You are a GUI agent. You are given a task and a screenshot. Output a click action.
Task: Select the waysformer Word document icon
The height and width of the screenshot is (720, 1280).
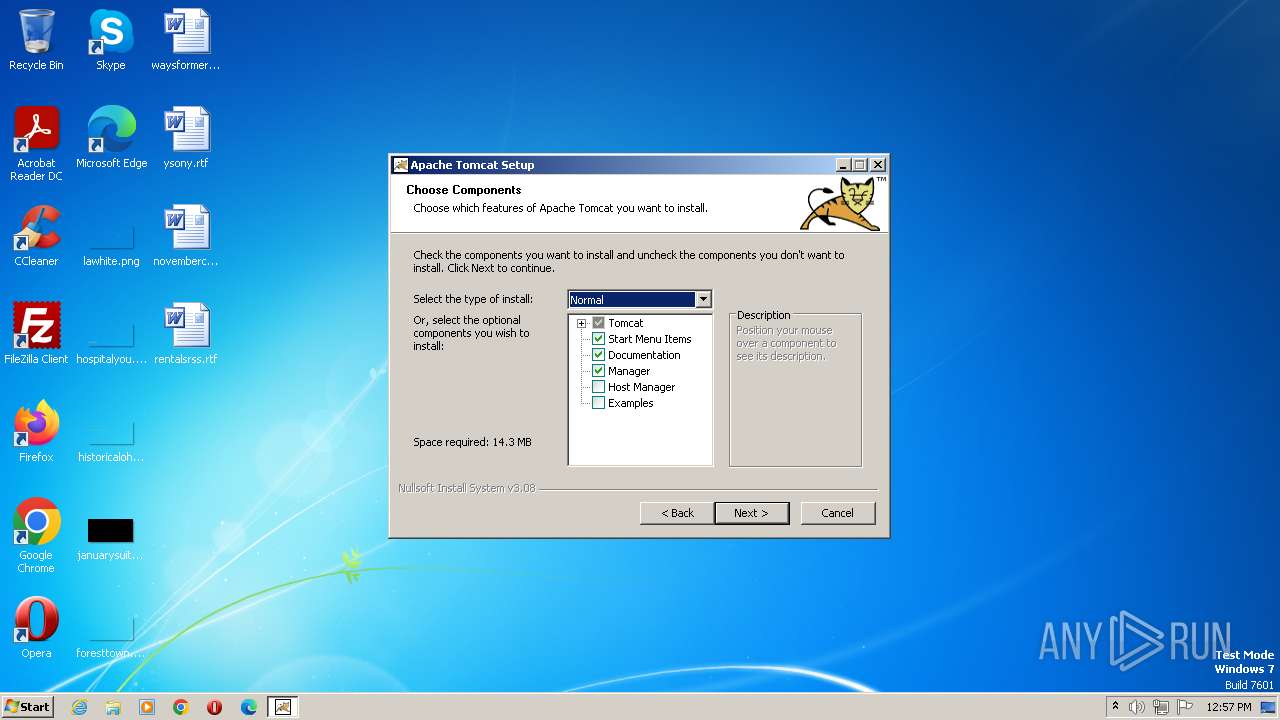click(186, 40)
